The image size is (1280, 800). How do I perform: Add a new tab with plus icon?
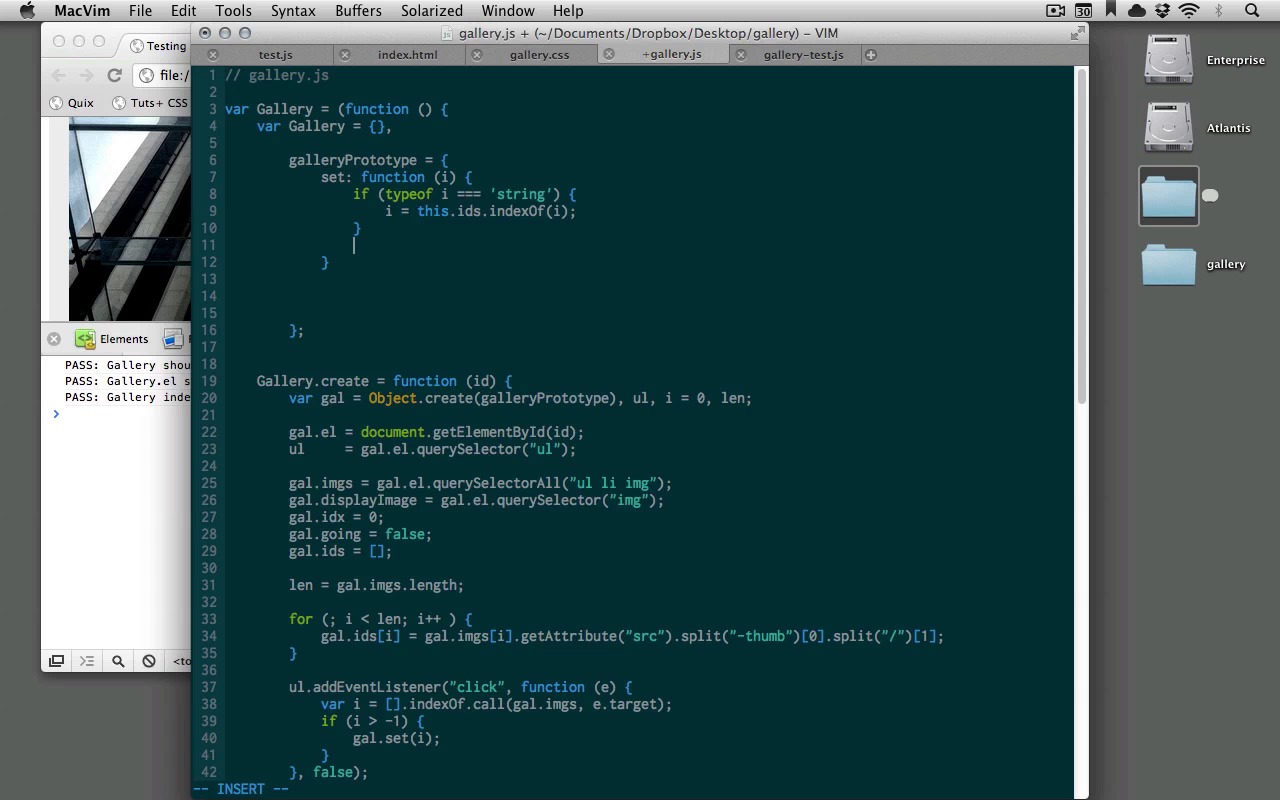871,55
